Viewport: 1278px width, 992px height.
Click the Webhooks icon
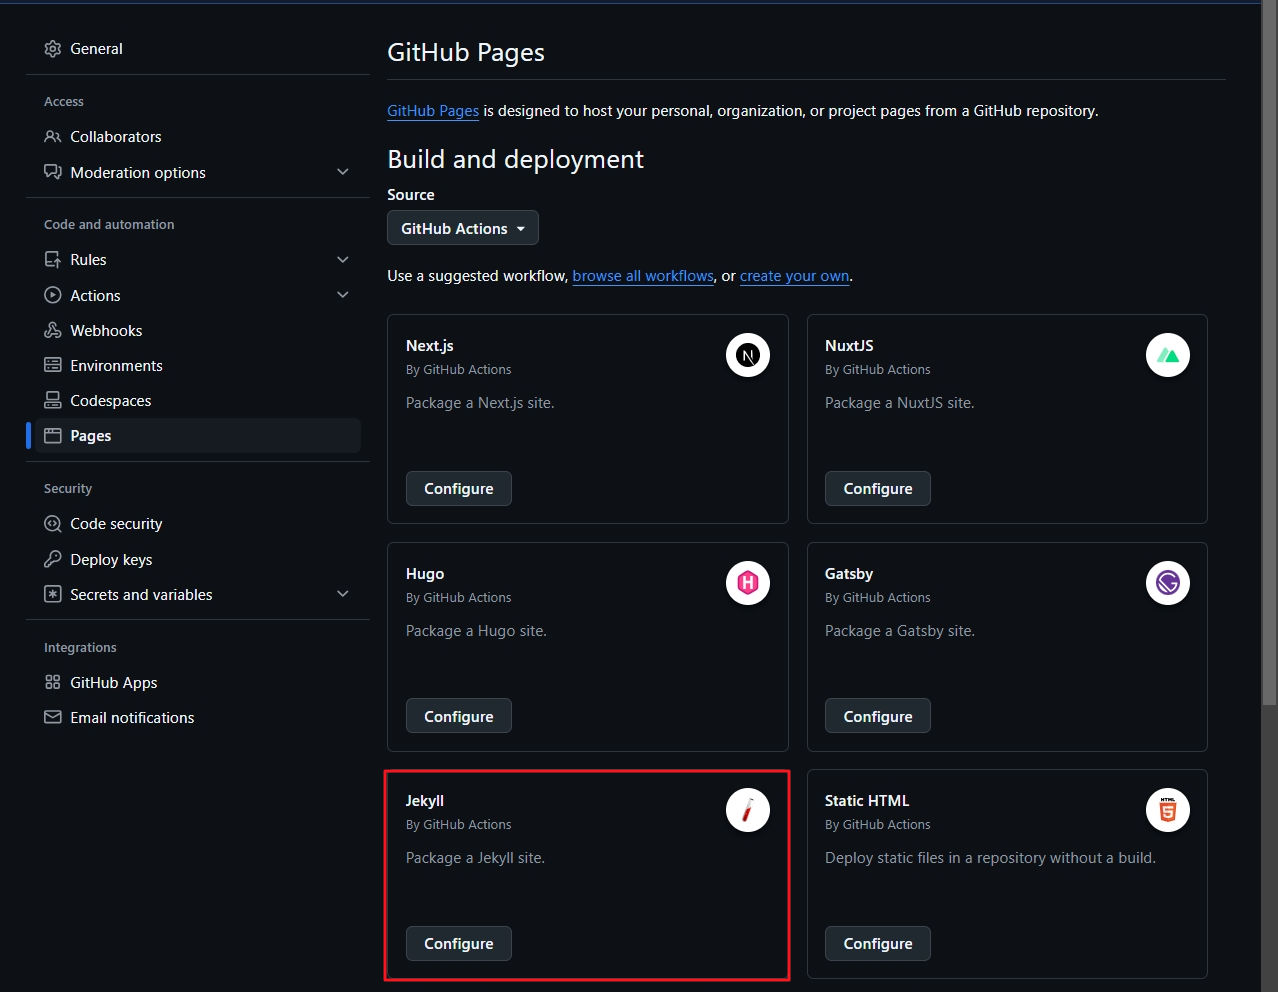[x=53, y=331]
